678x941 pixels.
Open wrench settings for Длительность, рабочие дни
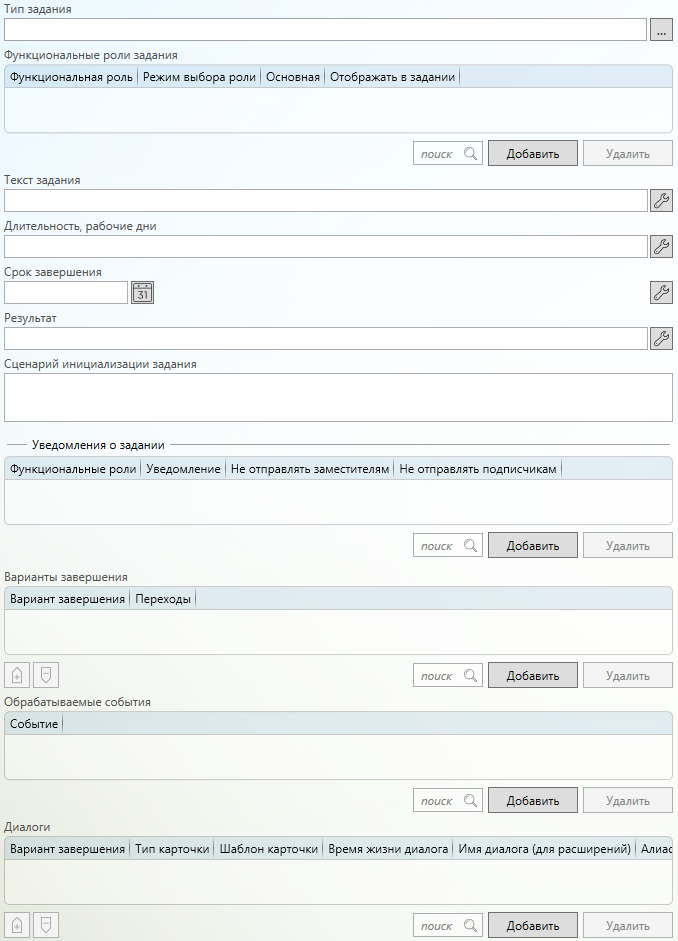point(661,246)
